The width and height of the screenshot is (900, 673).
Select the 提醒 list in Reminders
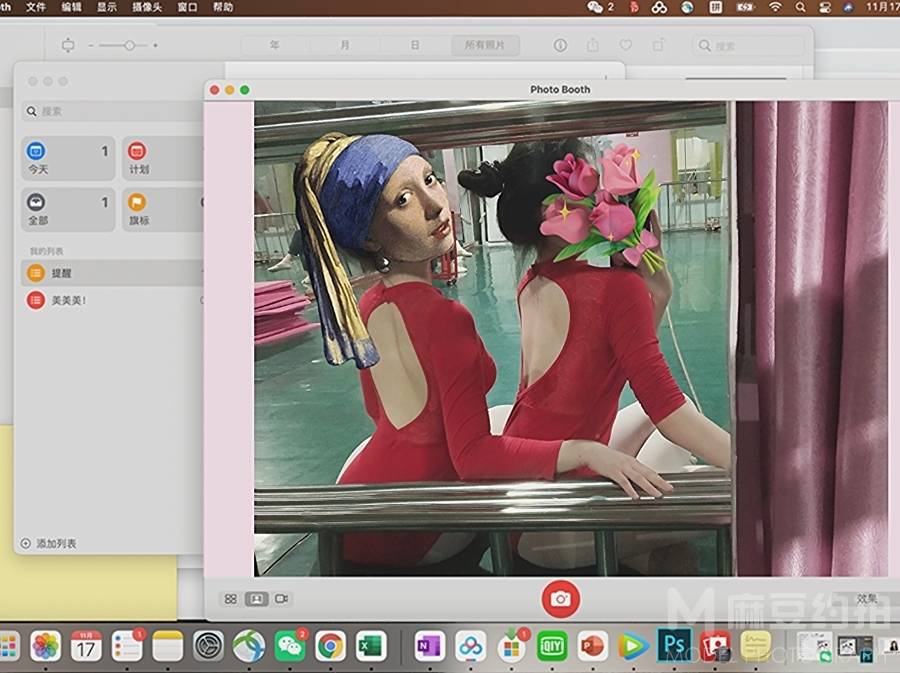112,273
